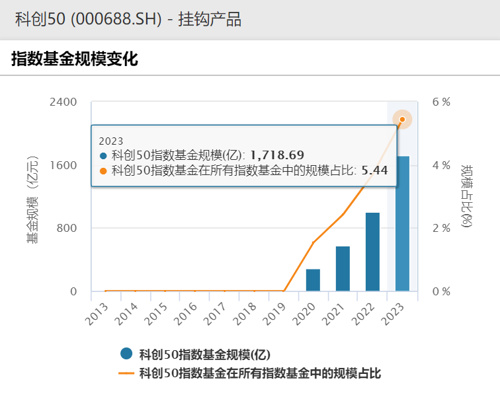Click the tooltip orange bullet for 规模占比
The image size is (500, 401).
pos(103,171)
